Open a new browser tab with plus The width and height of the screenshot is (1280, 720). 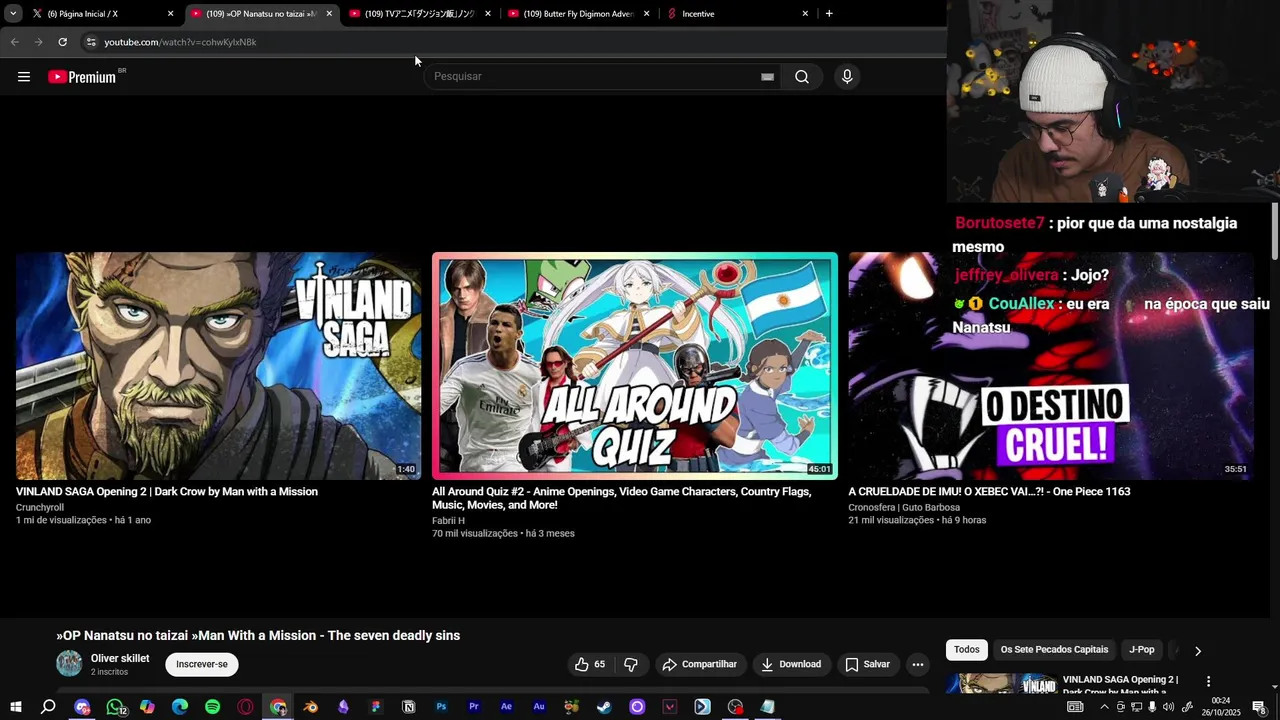click(829, 14)
